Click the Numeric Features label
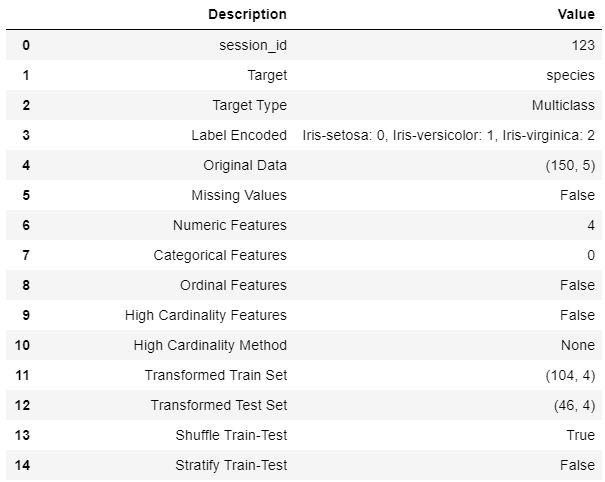 (229, 225)
